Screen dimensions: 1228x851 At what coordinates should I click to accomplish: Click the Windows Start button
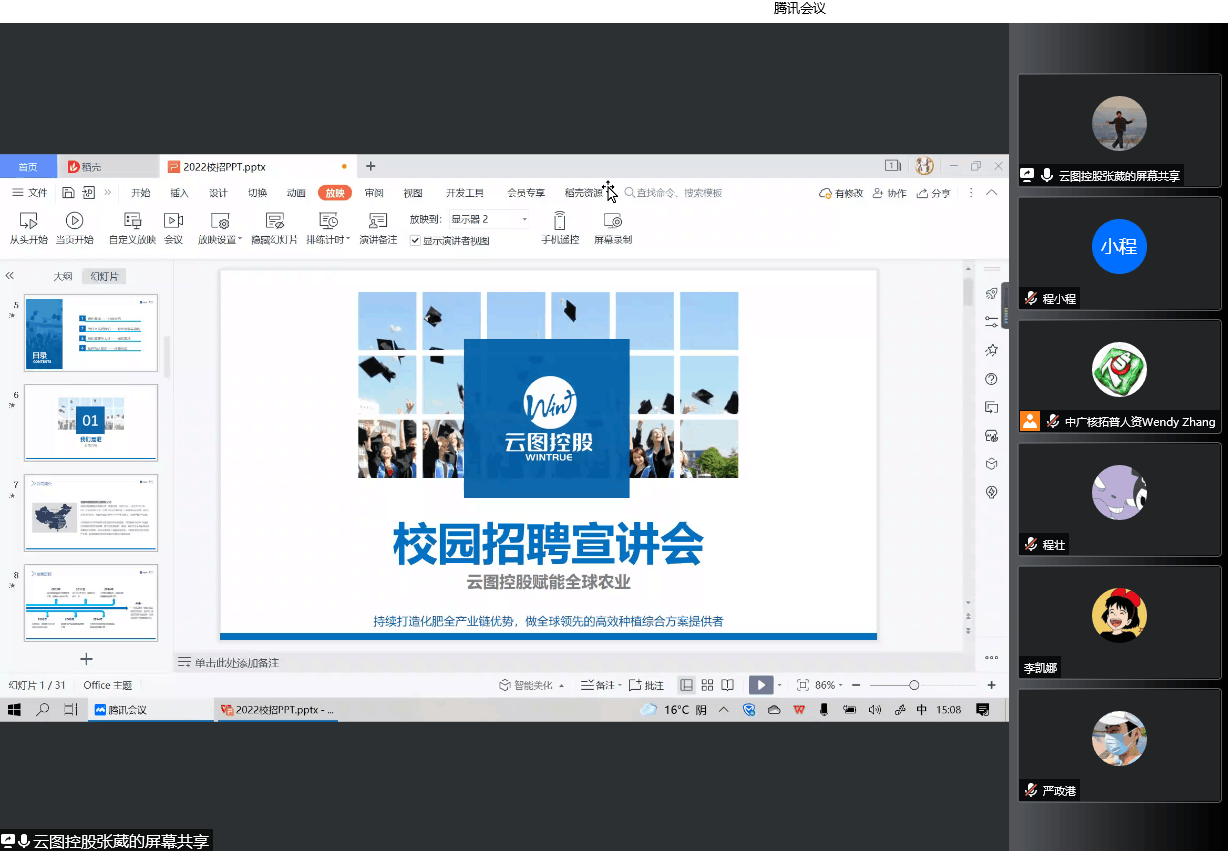tap(14, 710)
